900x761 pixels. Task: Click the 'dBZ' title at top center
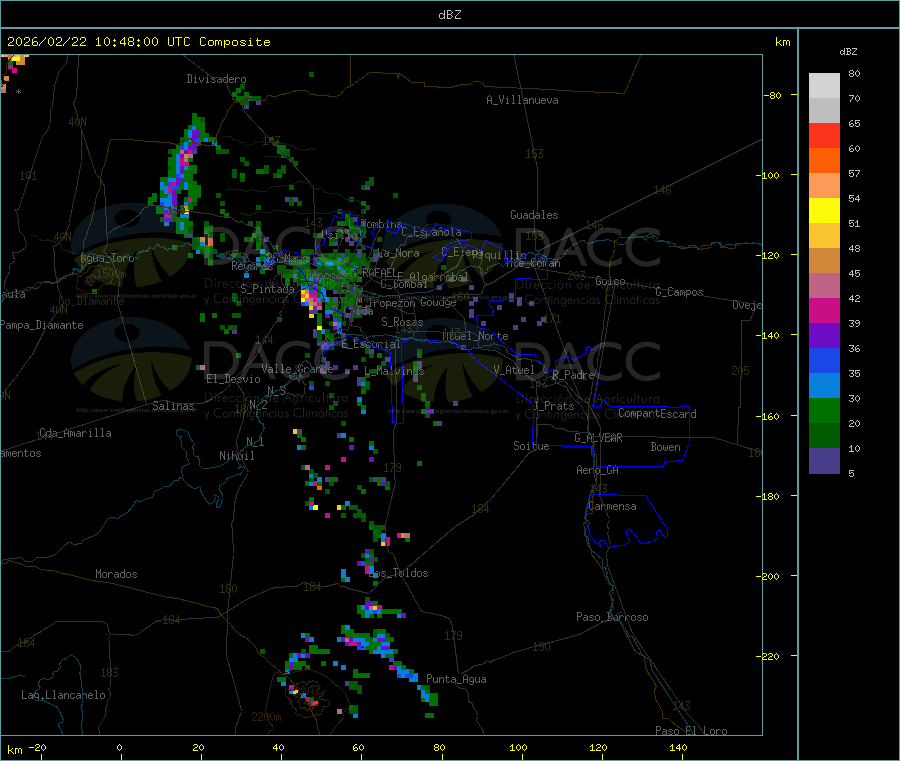[449, 15]
